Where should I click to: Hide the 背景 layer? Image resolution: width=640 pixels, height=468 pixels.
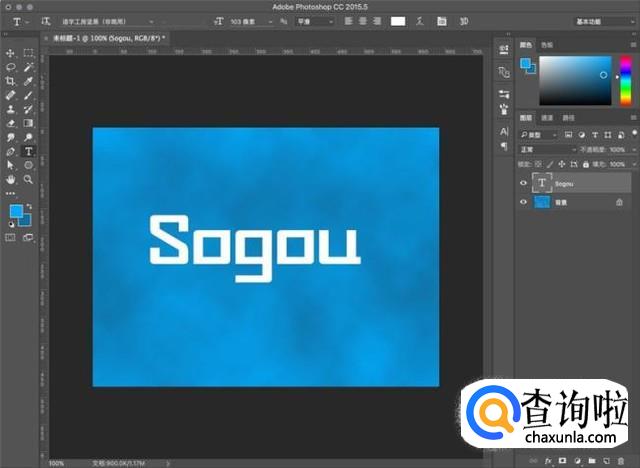coord(522,202)
